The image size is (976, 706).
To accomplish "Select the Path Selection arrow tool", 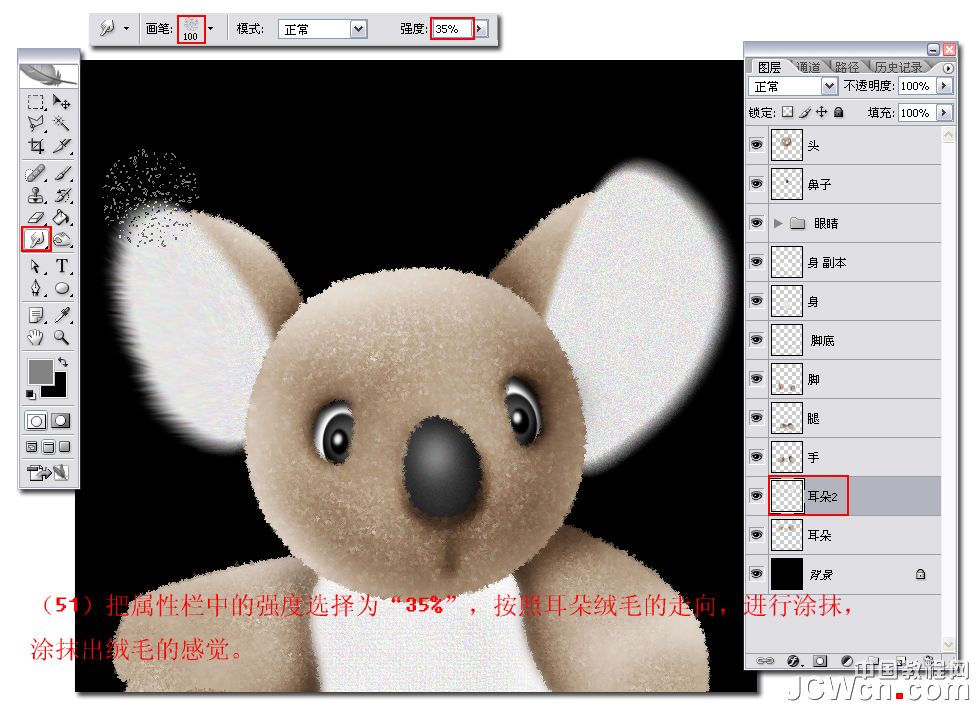I will 36,266.
